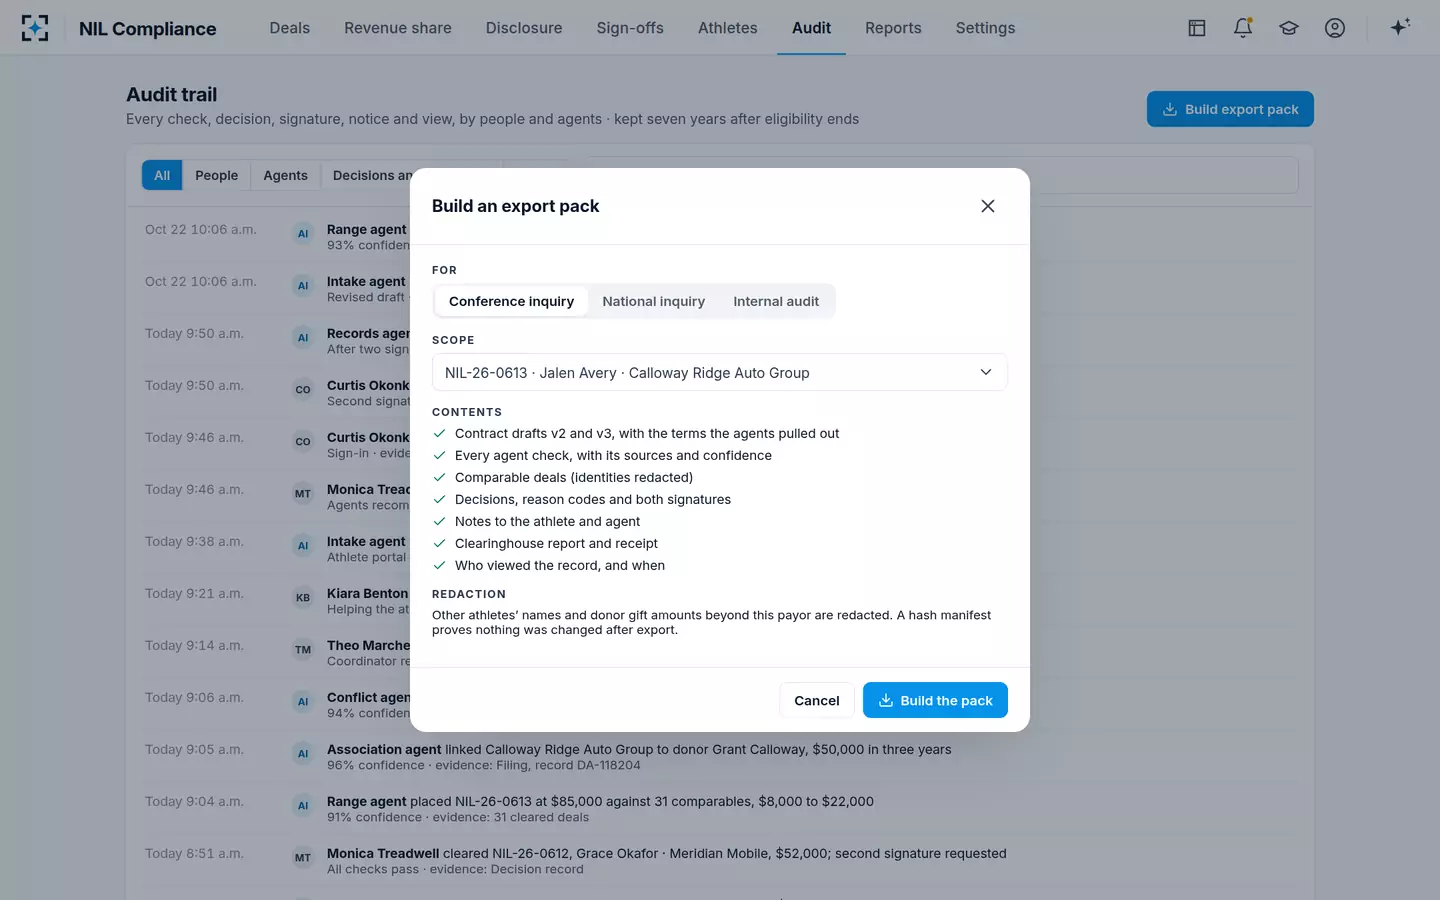
Task: Click TM avatar beside Theo Marche entry
Action: [x=303, y=650]
